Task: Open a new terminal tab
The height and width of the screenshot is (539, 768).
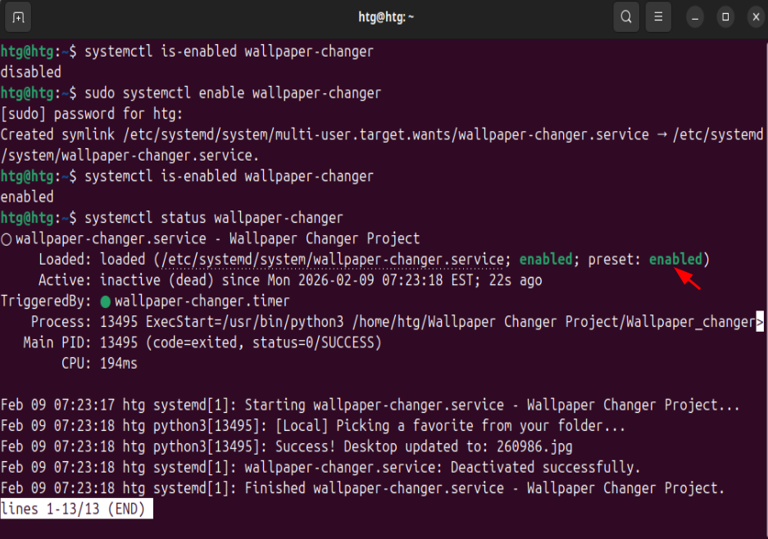Action: tap(19, 17)
